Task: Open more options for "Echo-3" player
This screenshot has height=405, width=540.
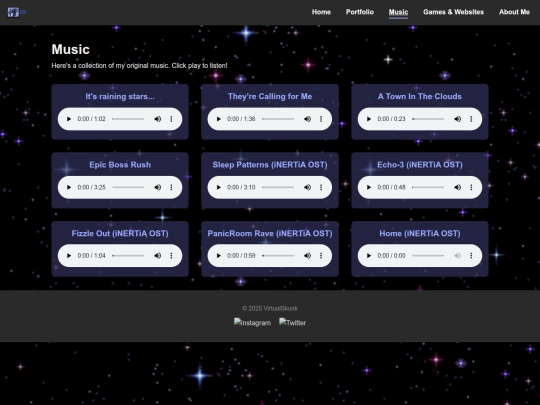Action: [471, 187]
